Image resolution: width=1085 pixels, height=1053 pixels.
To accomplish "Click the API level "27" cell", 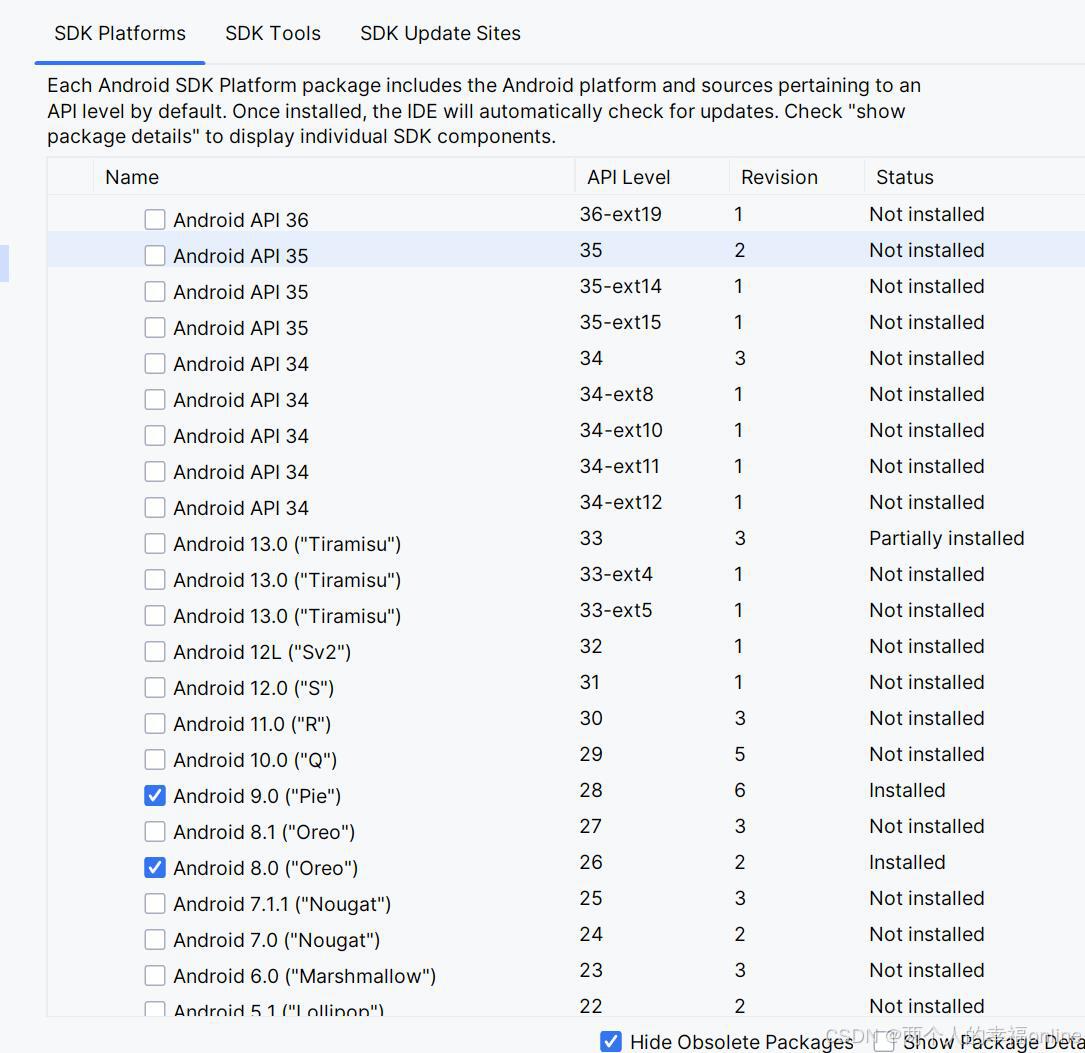I will (591, 825).
